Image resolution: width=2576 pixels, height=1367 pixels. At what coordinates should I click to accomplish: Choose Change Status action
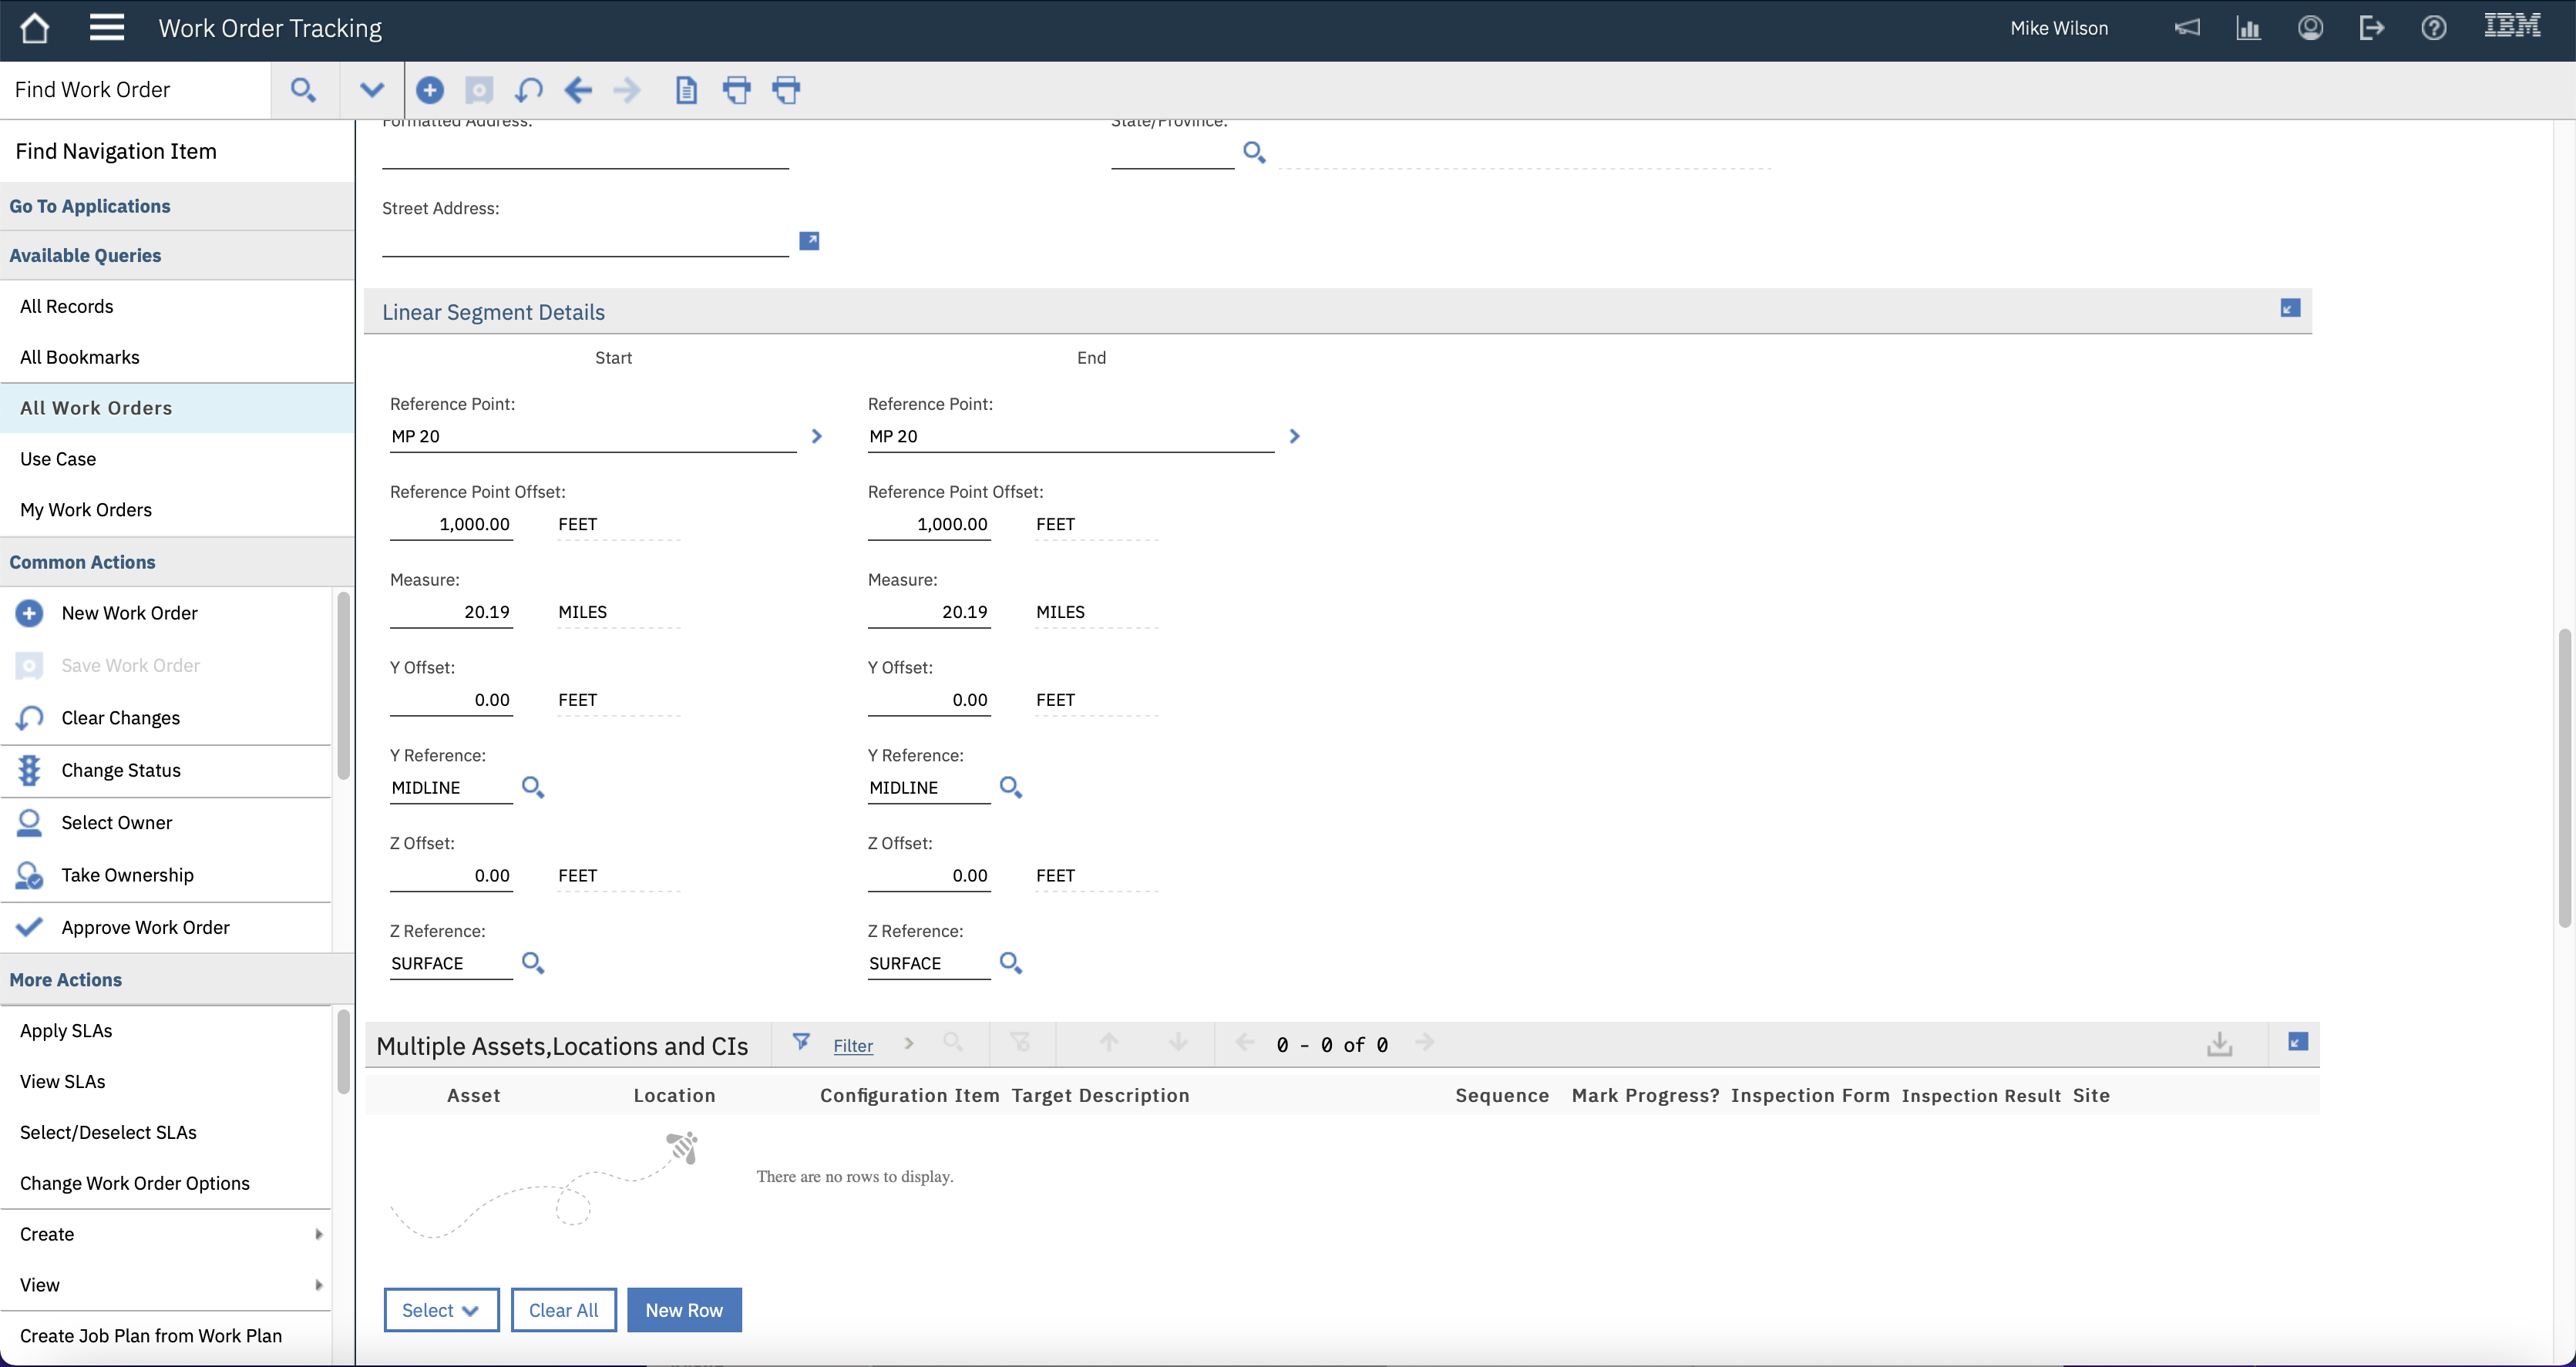[x=121, y=770]
